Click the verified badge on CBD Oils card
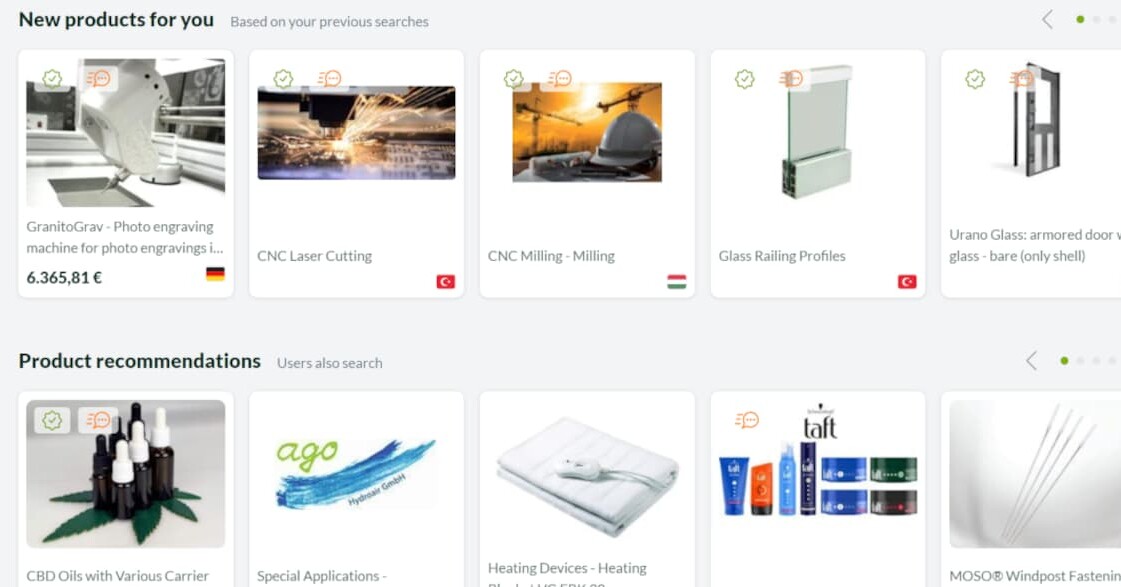 click(52, 420)
